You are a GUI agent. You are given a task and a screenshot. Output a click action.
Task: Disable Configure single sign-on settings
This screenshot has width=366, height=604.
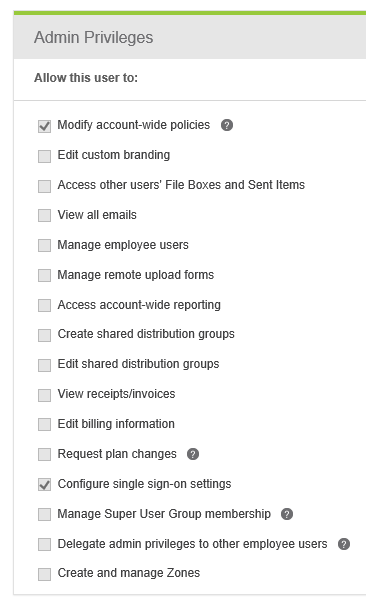point(44,485)
